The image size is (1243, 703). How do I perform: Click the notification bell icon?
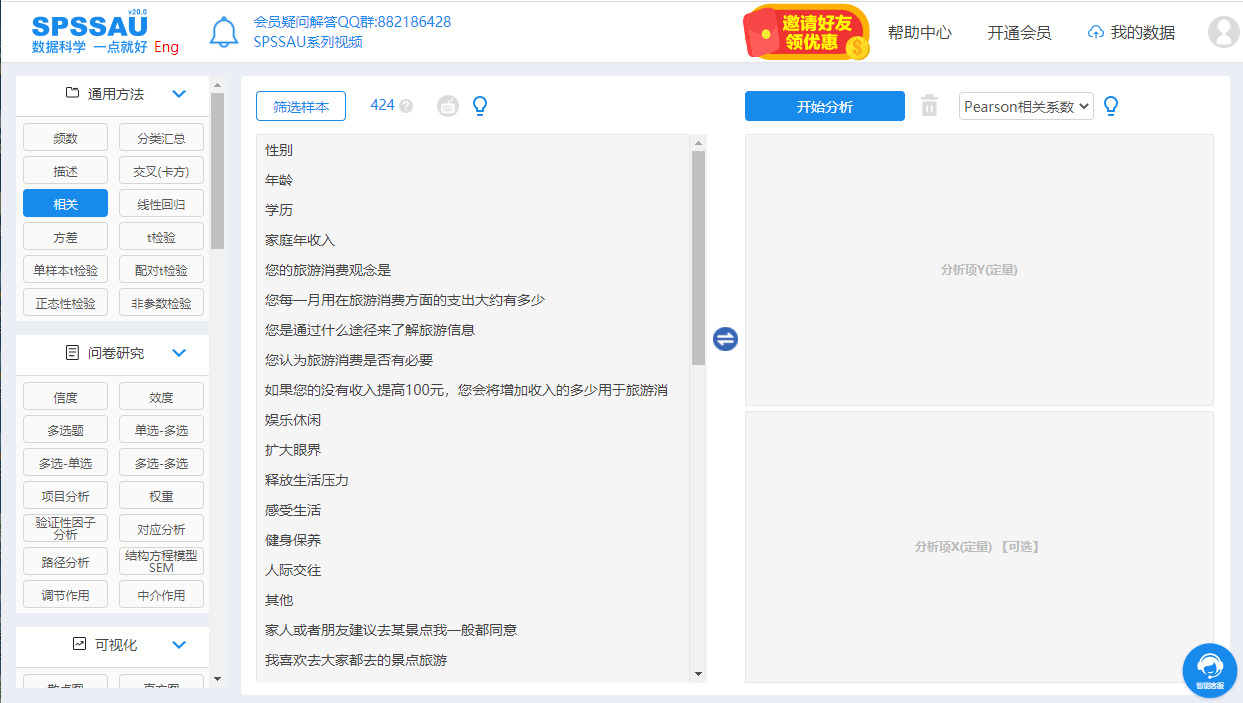[224, 31]
